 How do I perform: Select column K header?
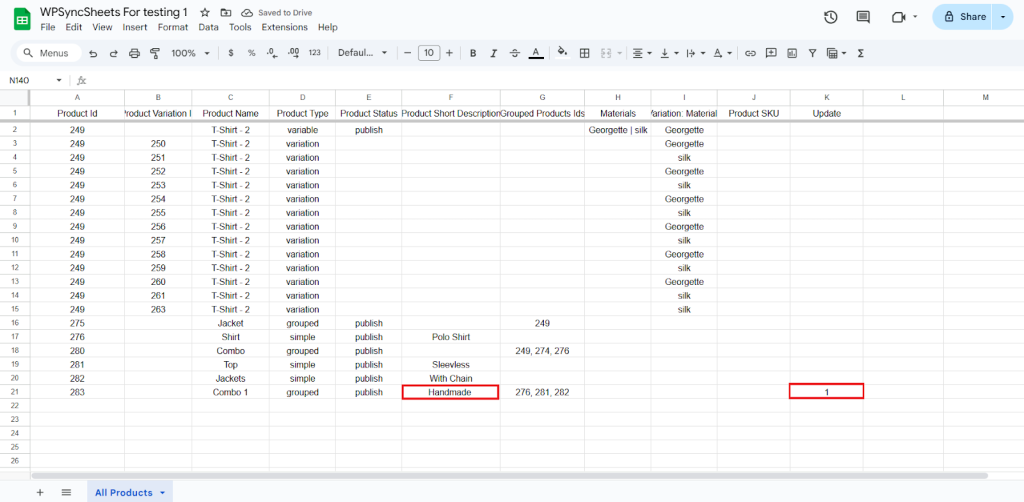(x=827, y=97)
